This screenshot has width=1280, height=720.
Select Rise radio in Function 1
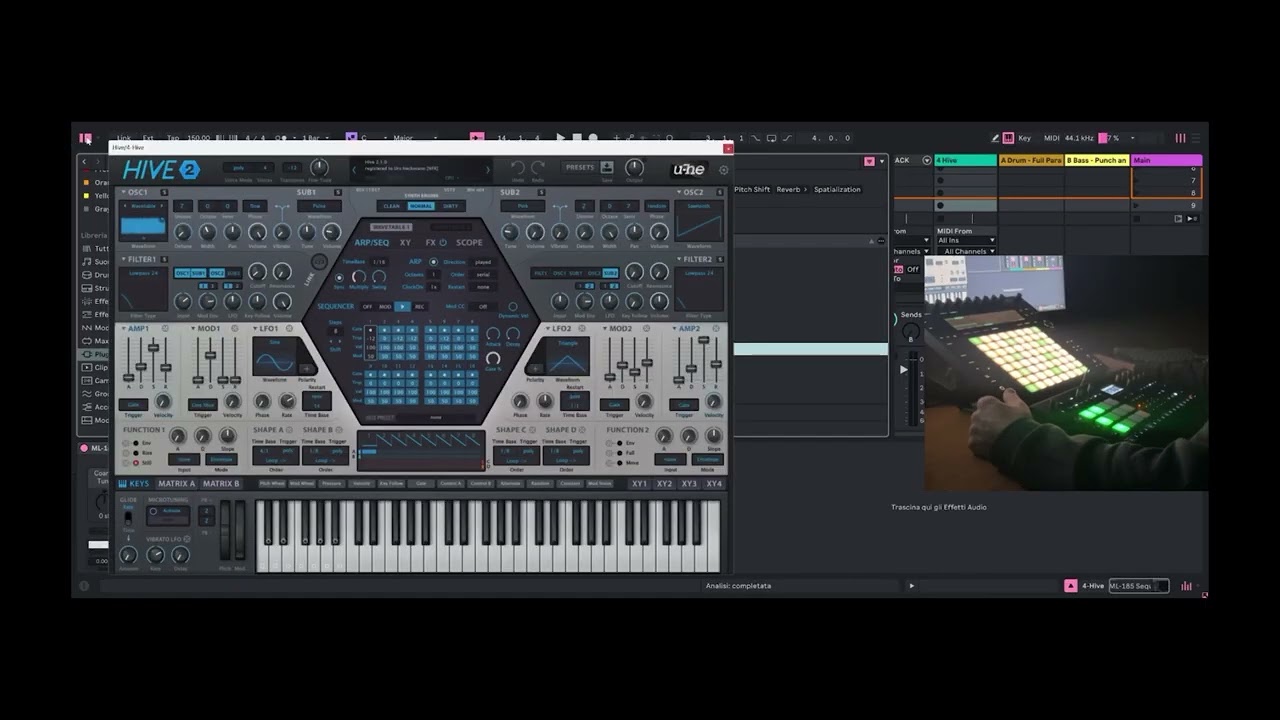click(137, 453)
